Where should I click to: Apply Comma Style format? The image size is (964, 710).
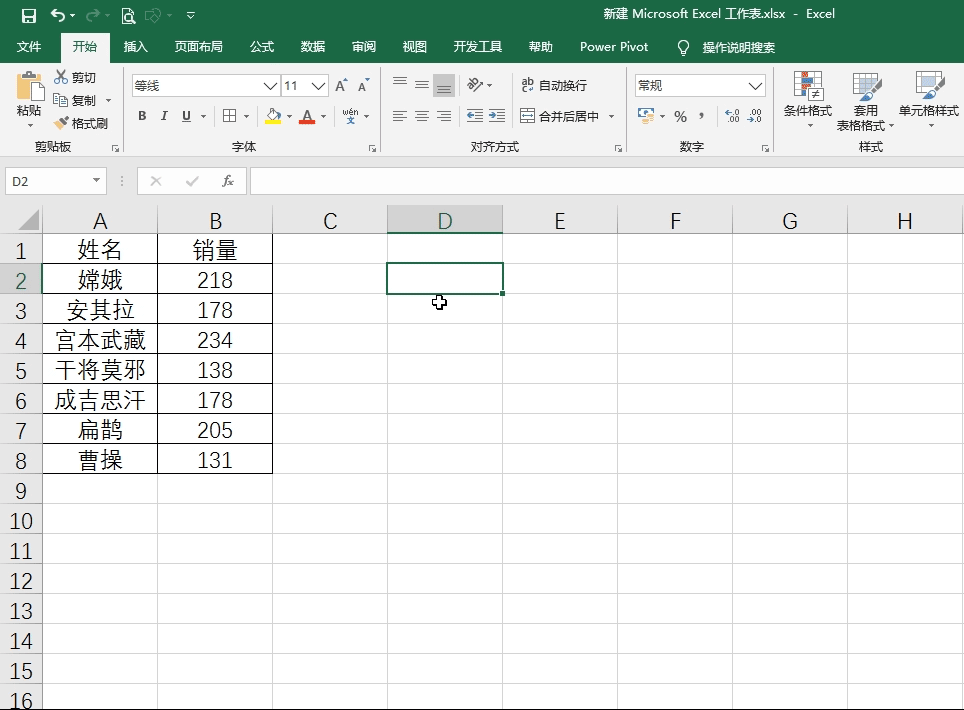click(x=701, y=116)
